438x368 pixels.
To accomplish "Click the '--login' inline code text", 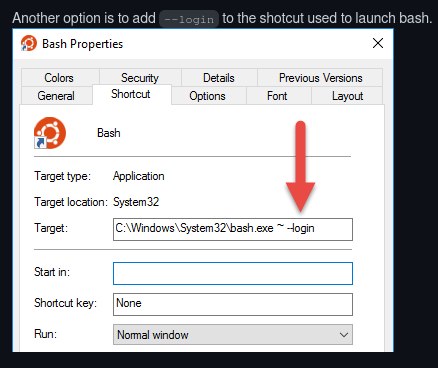I will tap(189, 19).
